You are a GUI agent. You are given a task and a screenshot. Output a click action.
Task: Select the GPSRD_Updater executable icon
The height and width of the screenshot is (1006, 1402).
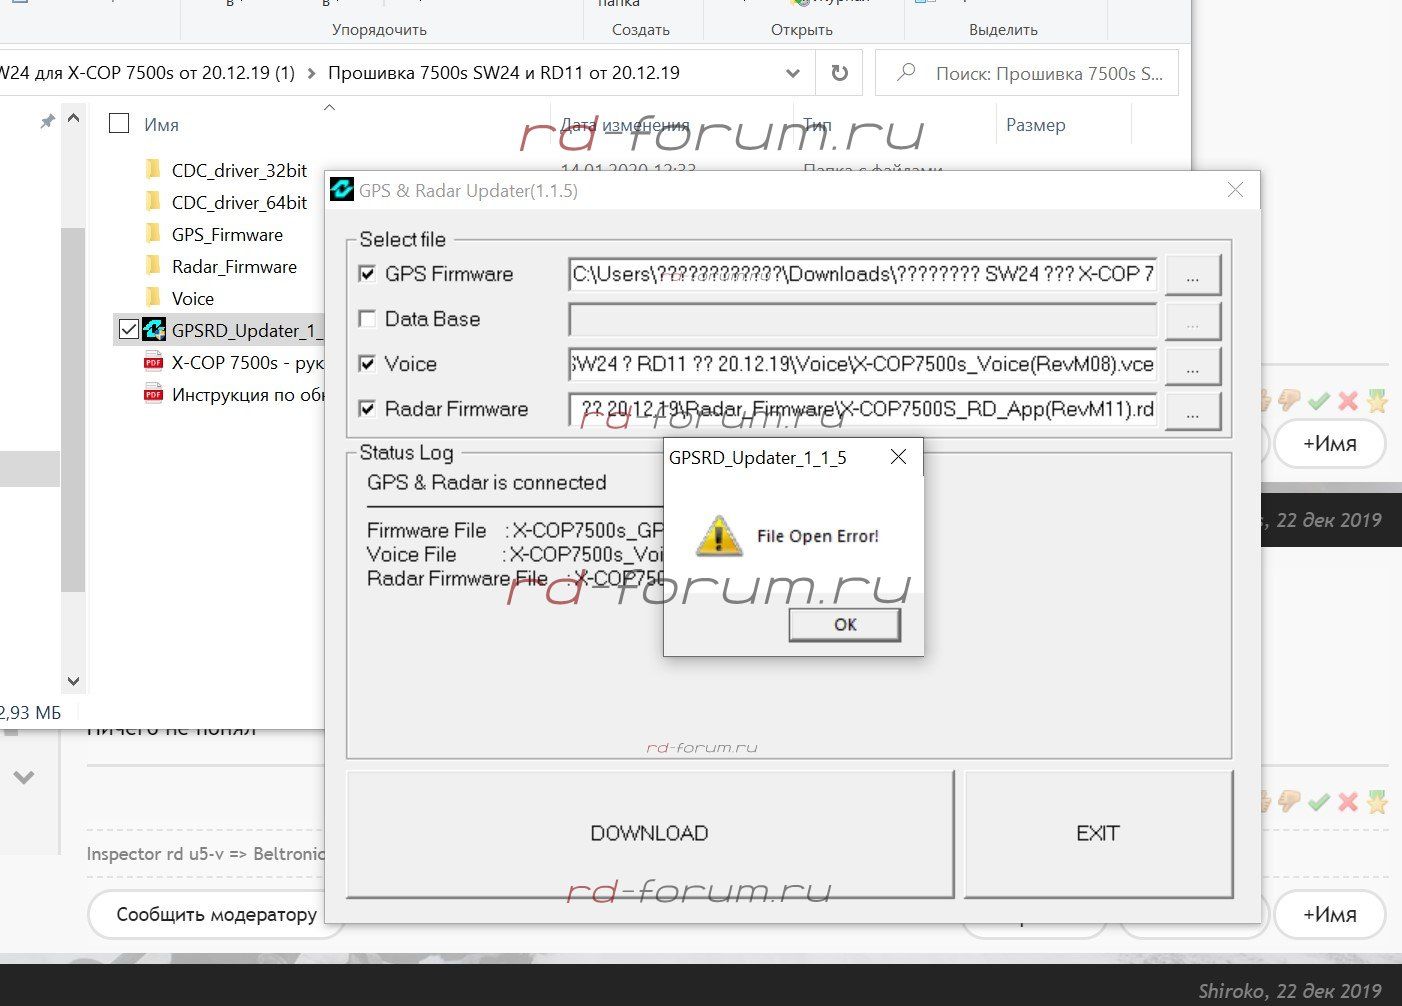coord(154,330)
